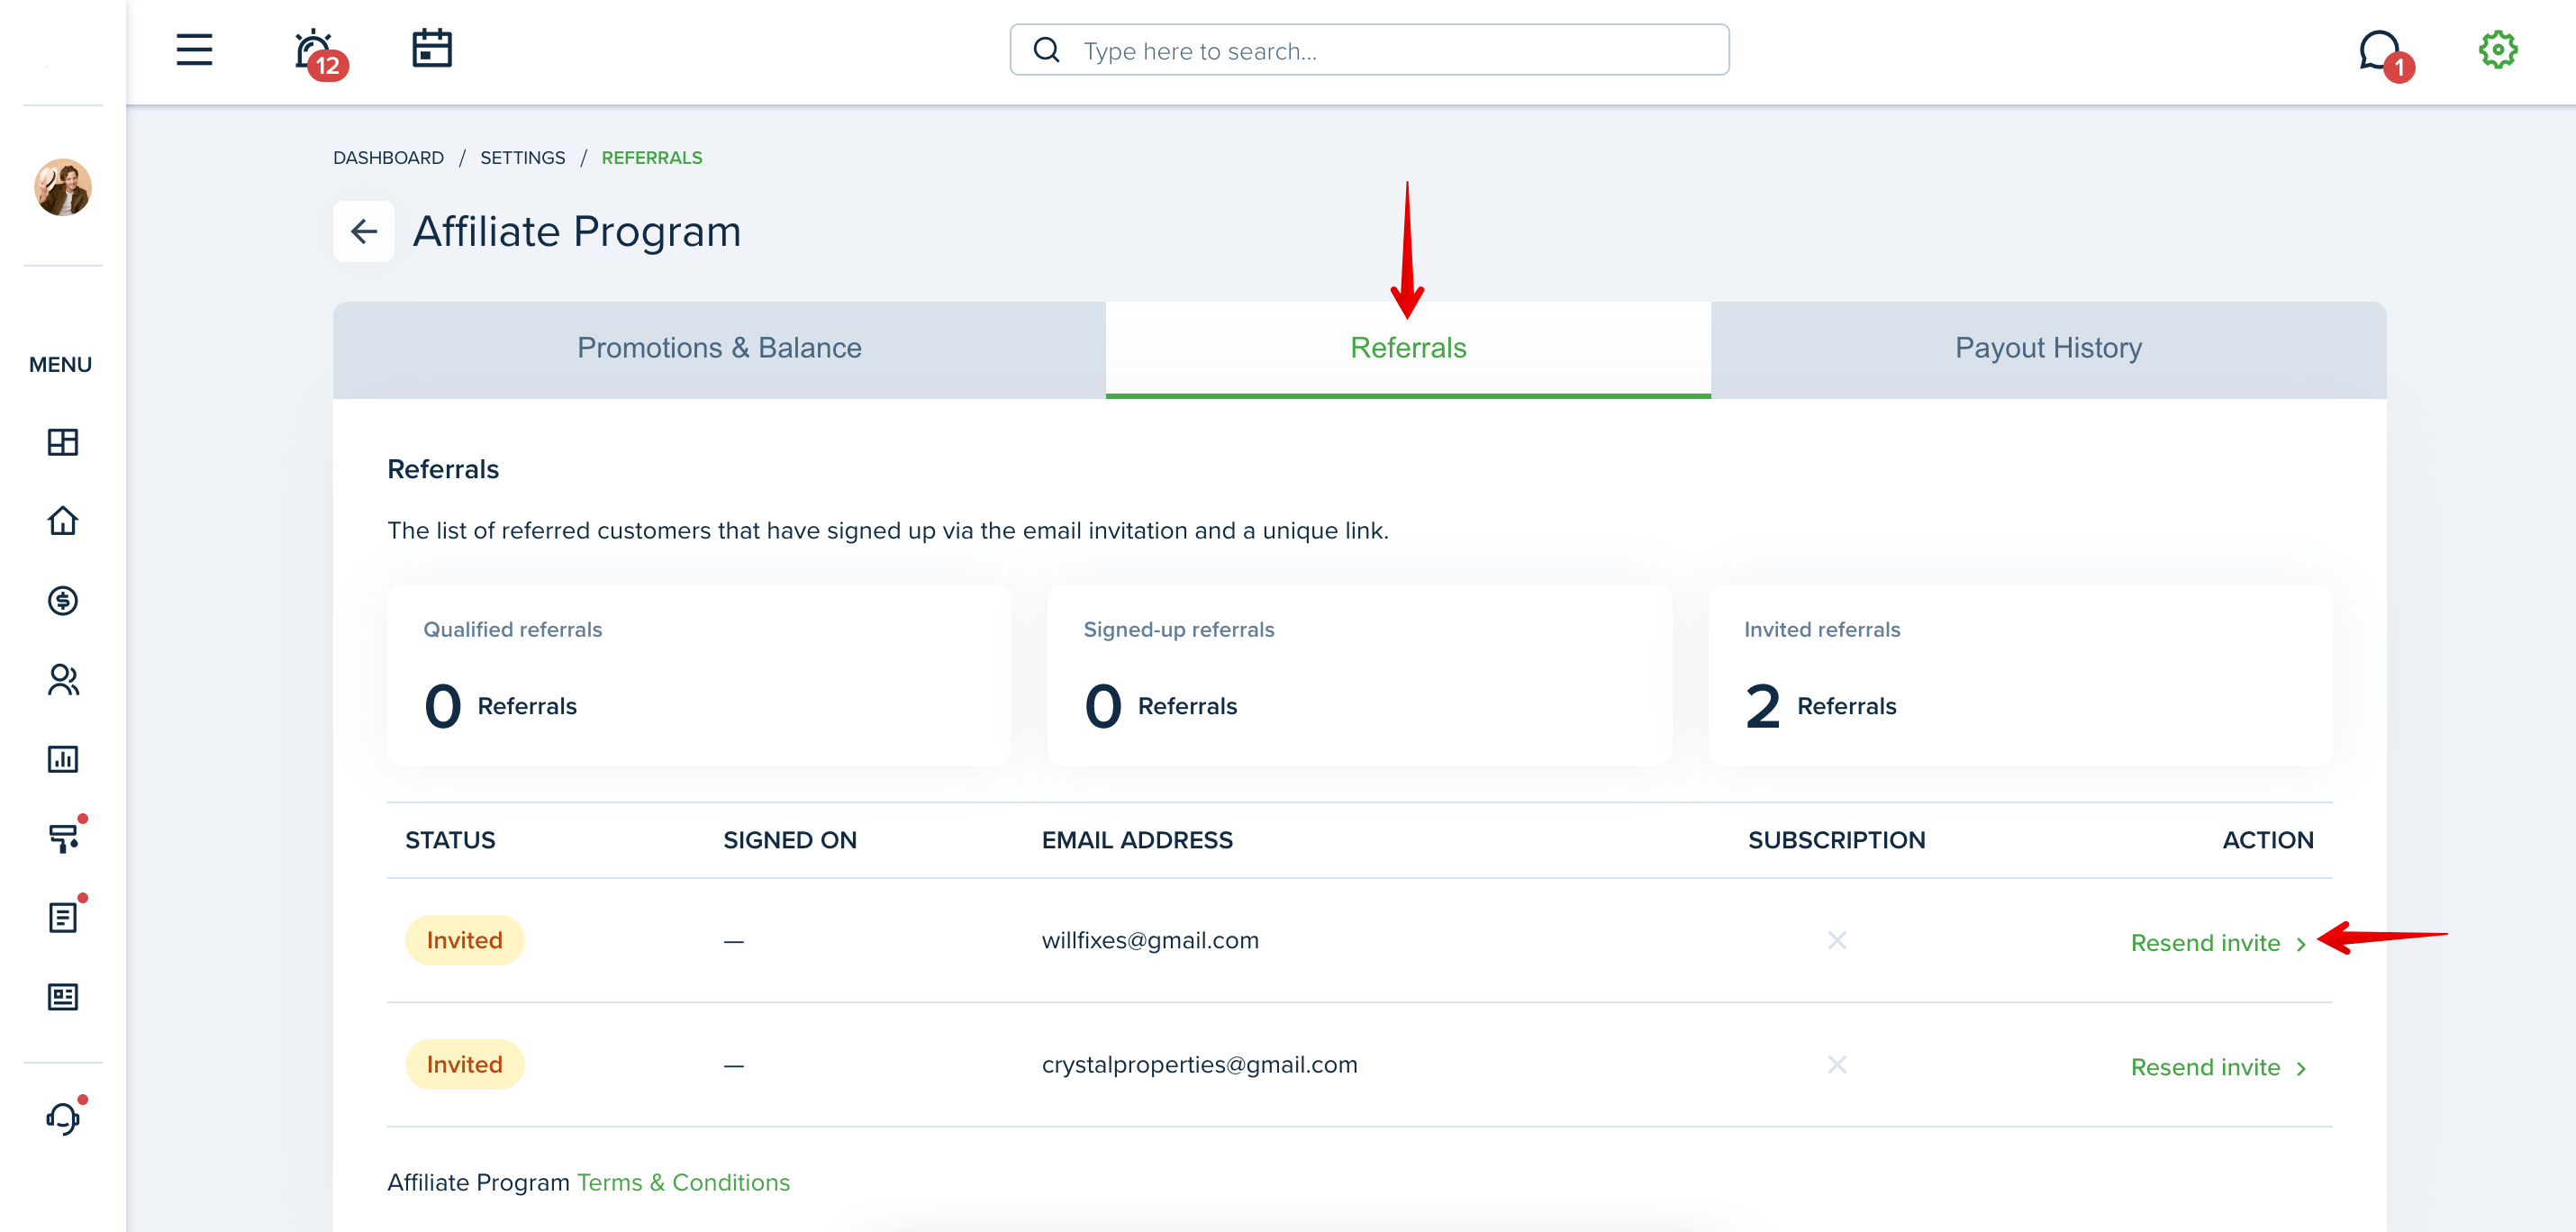Click the back arrow beside Affiliate Program
This screenshot has width=2576, height=1232.
pos(364,232)
